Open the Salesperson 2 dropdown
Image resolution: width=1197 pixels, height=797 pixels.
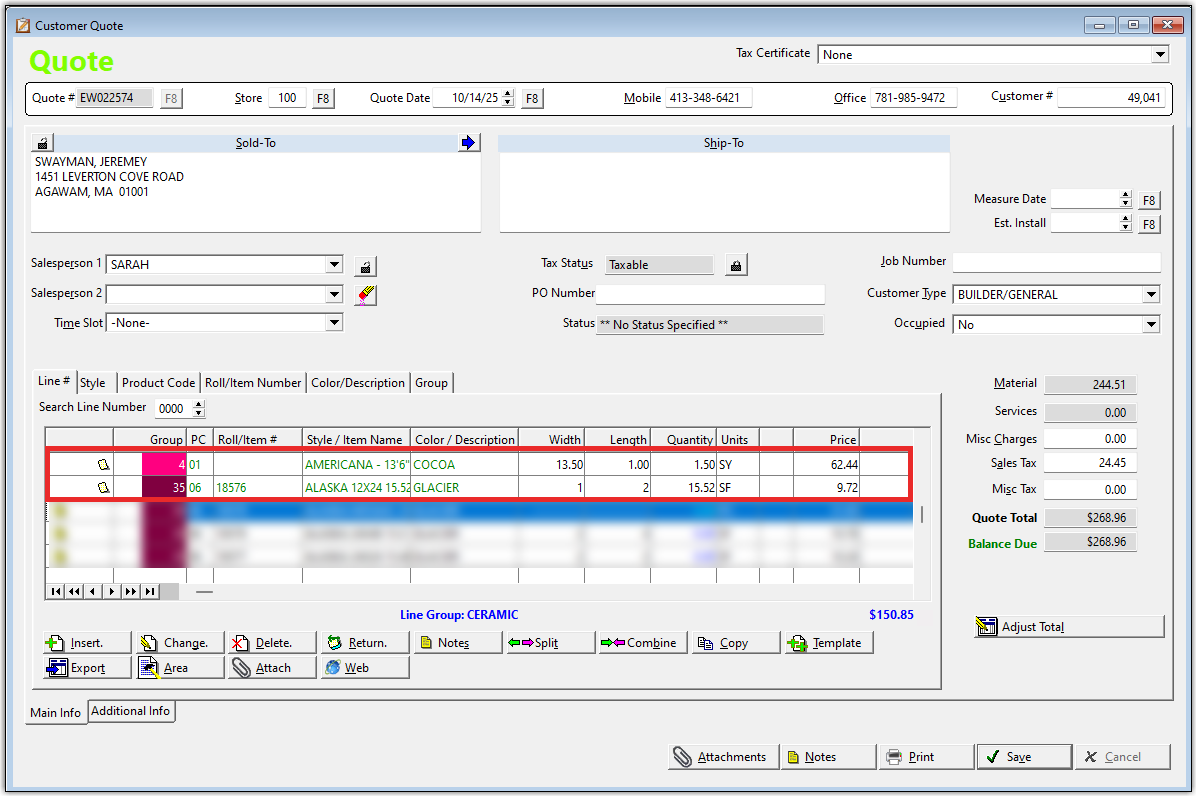pos(334,294)
